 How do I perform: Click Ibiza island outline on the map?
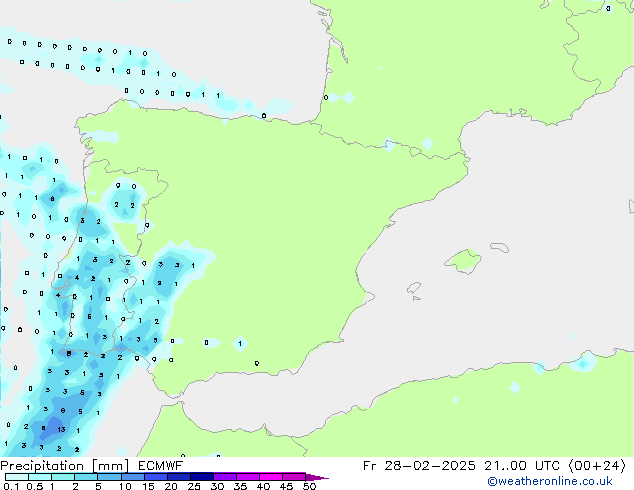tap(414, 288)
